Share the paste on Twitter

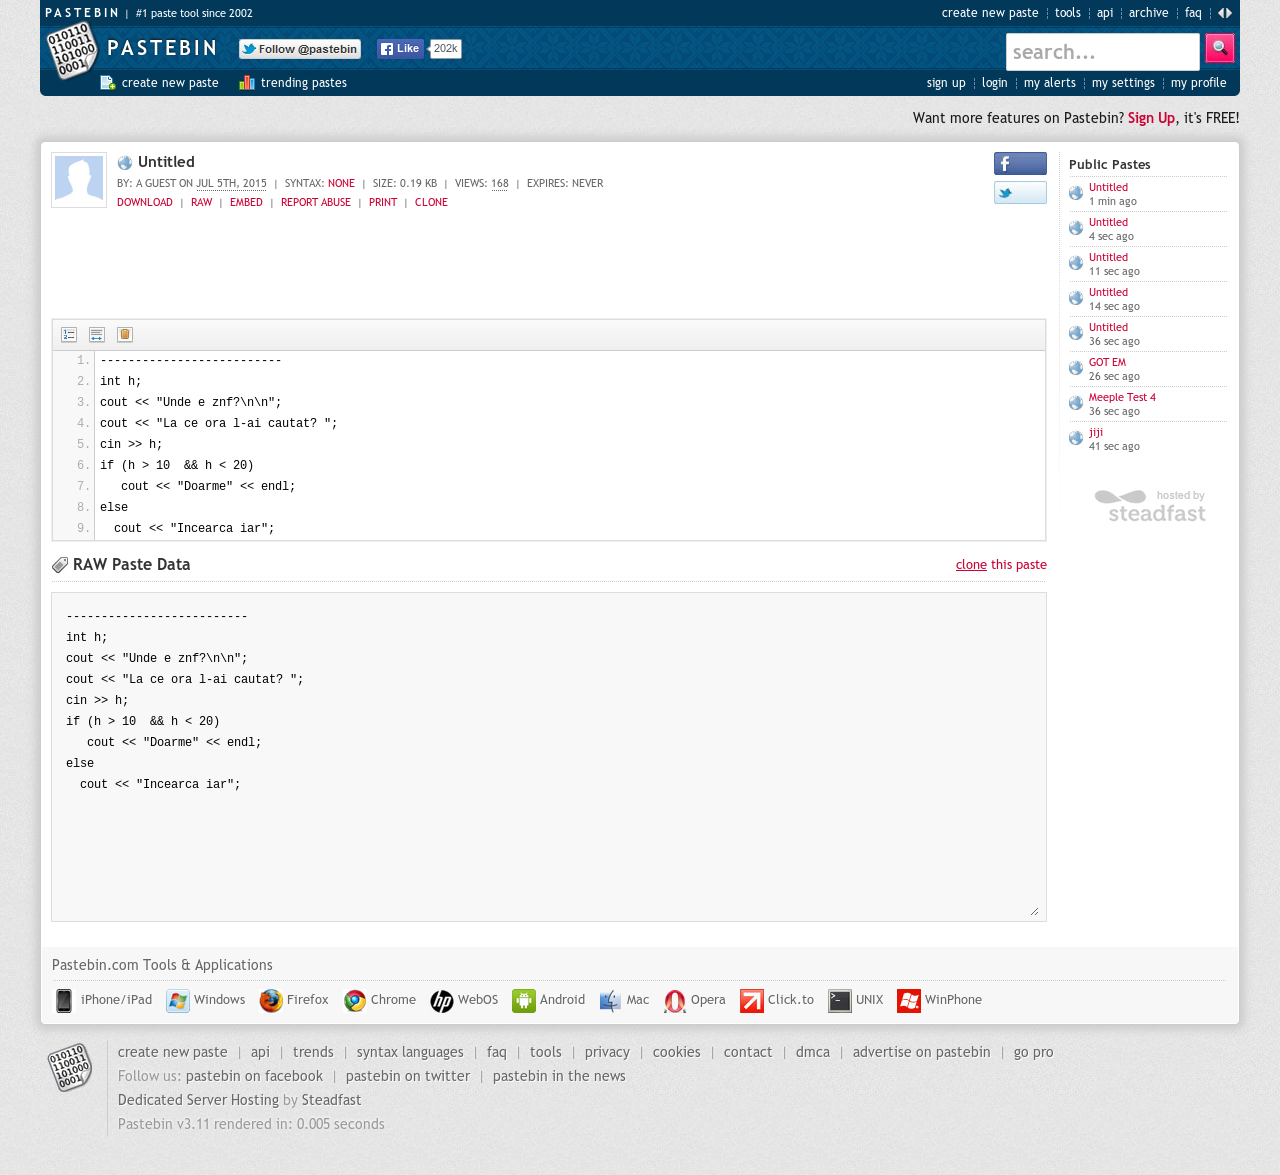(1020, 193)
